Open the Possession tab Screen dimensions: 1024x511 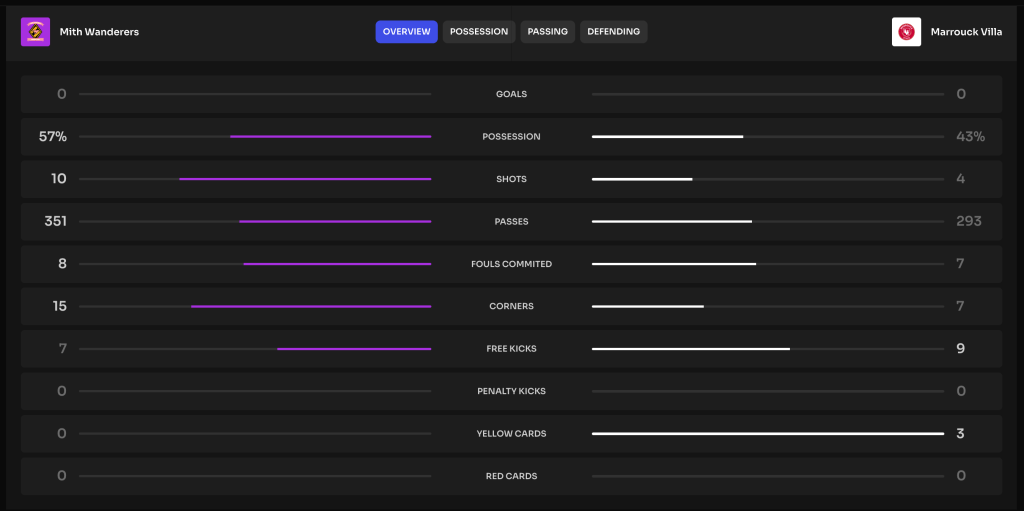point(479,32)
